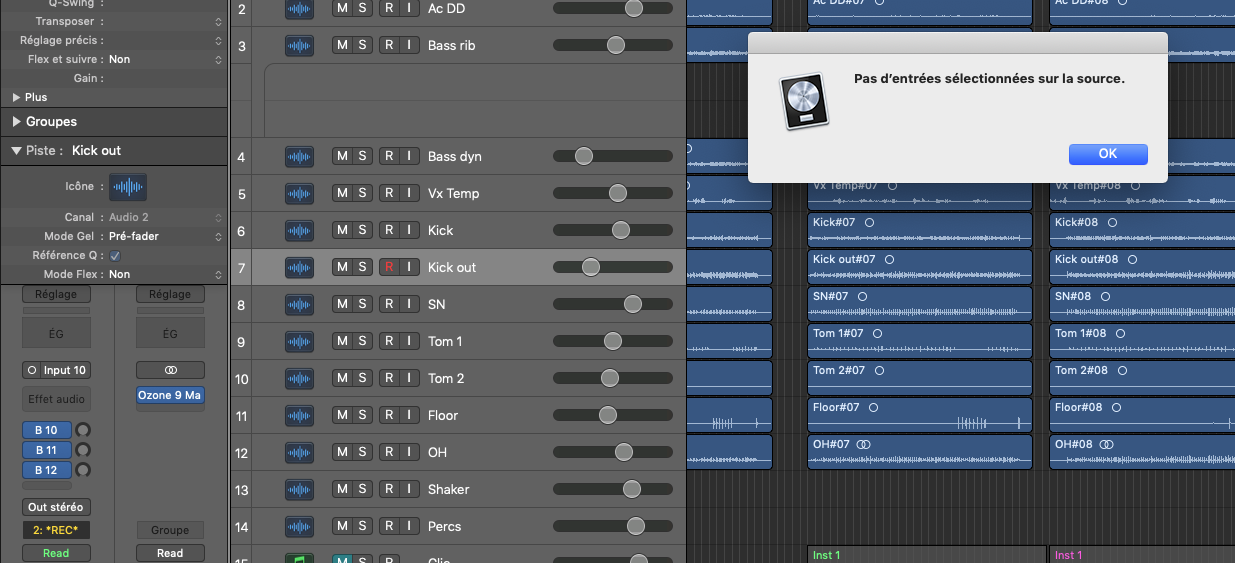Click the Kick track waveform icon

299,230
